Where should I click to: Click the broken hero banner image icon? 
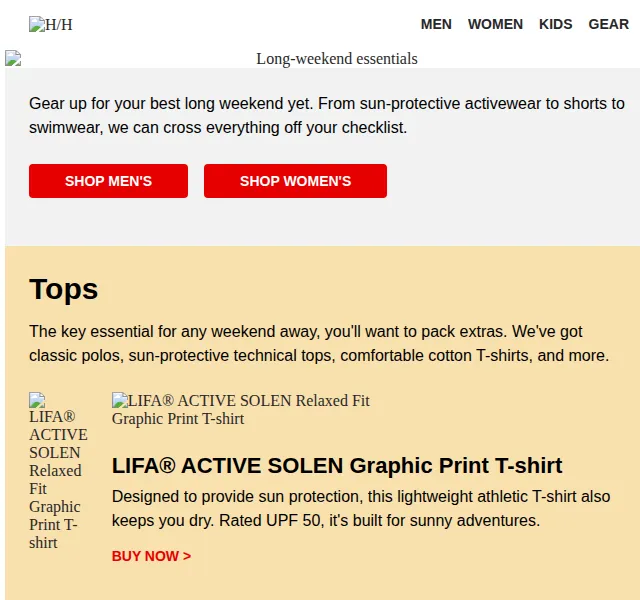coord(13,58)
